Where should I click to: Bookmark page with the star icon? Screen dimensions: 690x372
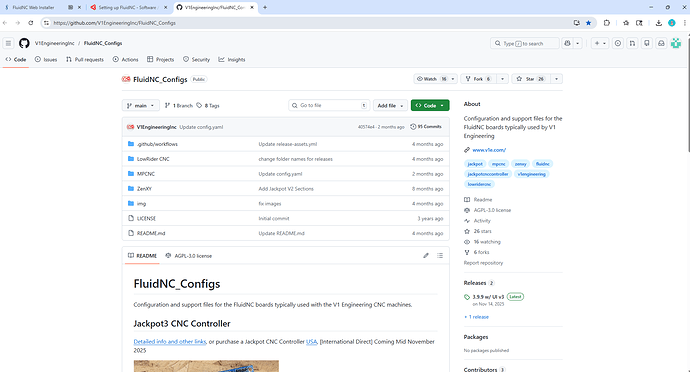[x=588, y=23]
